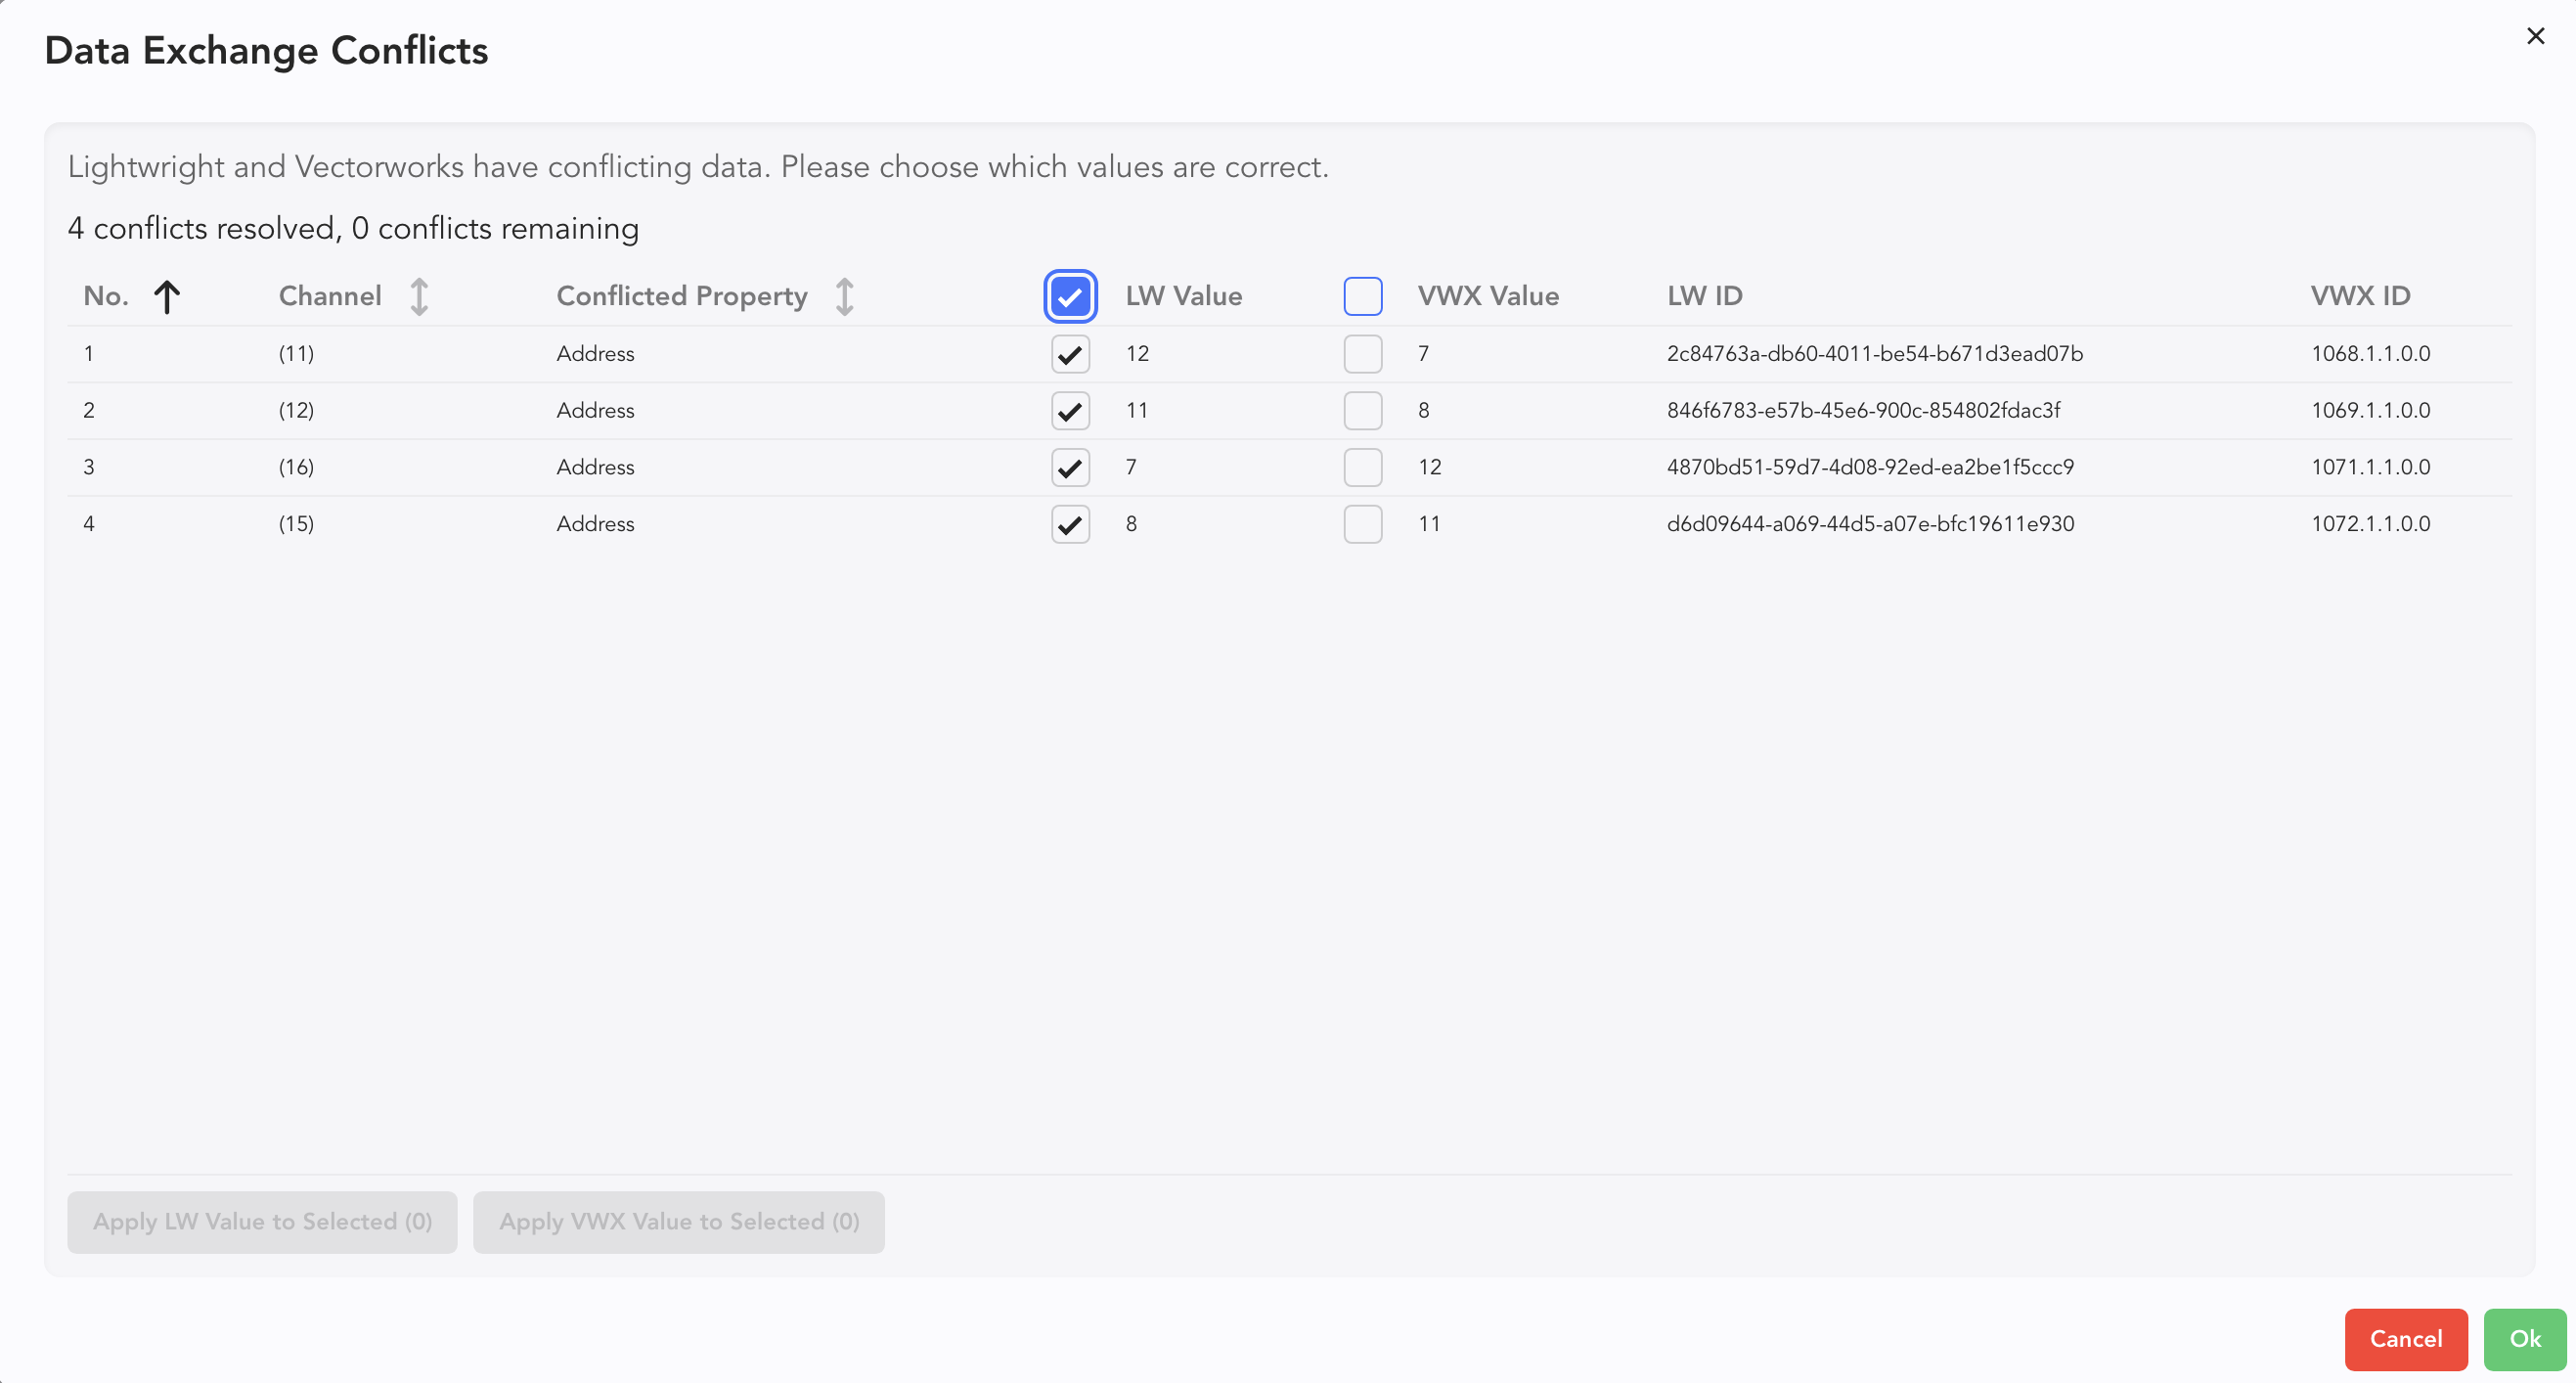Uncheck LW value 11 for channel 12
This screenshot has height=1383, width=2576.
1070,411
